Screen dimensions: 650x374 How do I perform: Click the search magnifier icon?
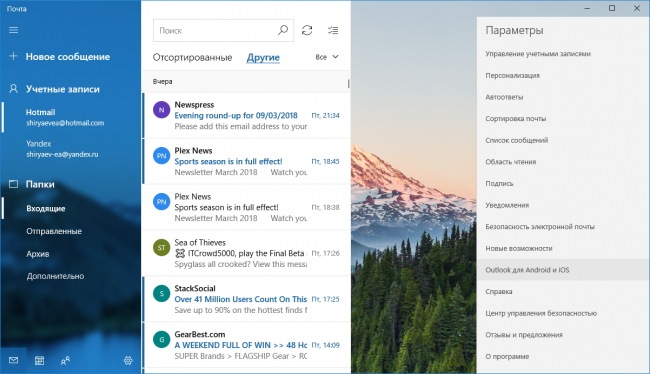283,30
